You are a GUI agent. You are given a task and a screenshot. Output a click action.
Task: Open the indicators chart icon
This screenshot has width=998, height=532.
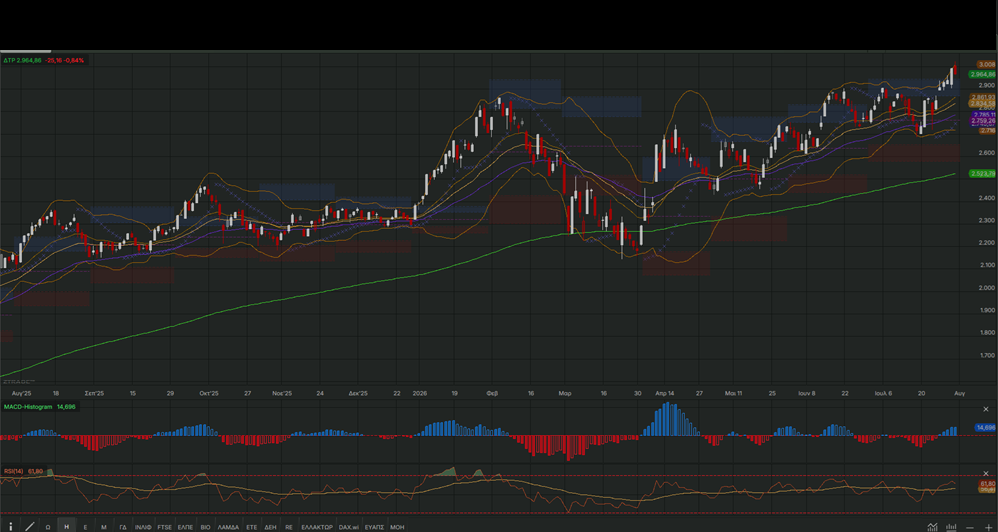tap(932, 527)
